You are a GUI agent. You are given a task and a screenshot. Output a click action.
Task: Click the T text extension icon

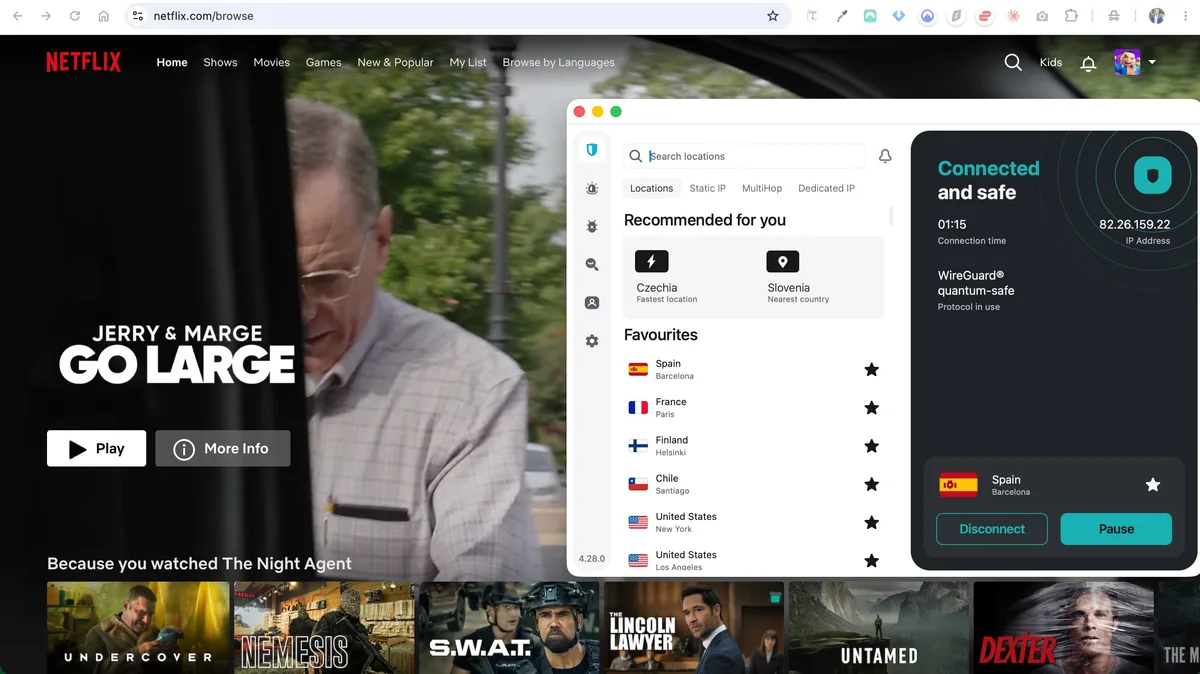pos(813,16)
